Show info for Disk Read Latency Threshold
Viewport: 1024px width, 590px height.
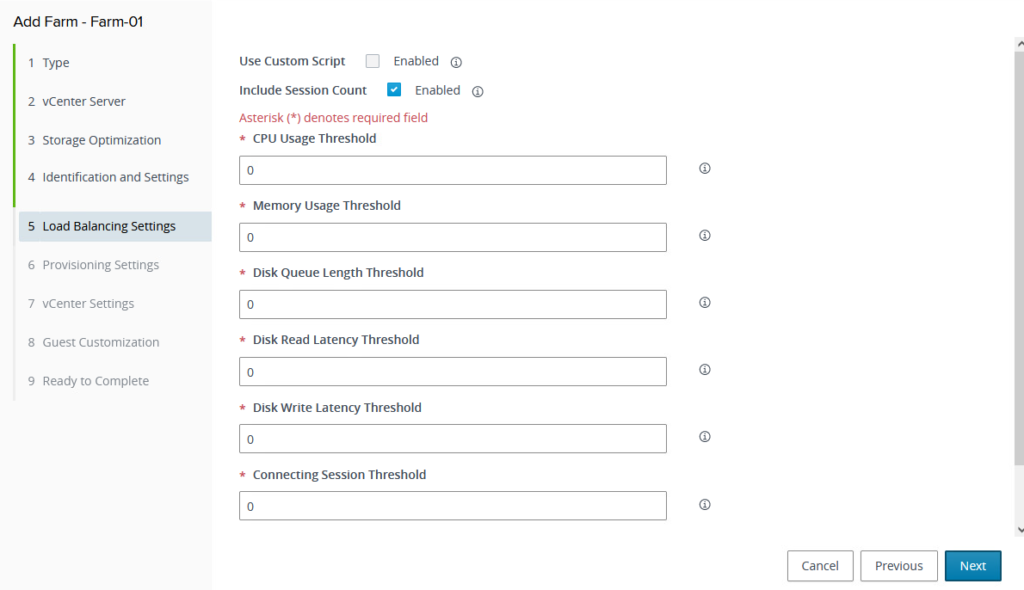tap(704, 370)
